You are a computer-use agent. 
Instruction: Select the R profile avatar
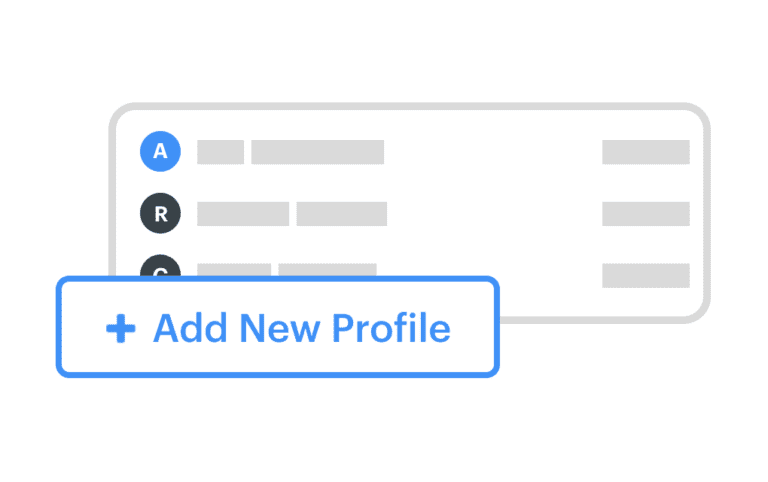tap(160, 213)
